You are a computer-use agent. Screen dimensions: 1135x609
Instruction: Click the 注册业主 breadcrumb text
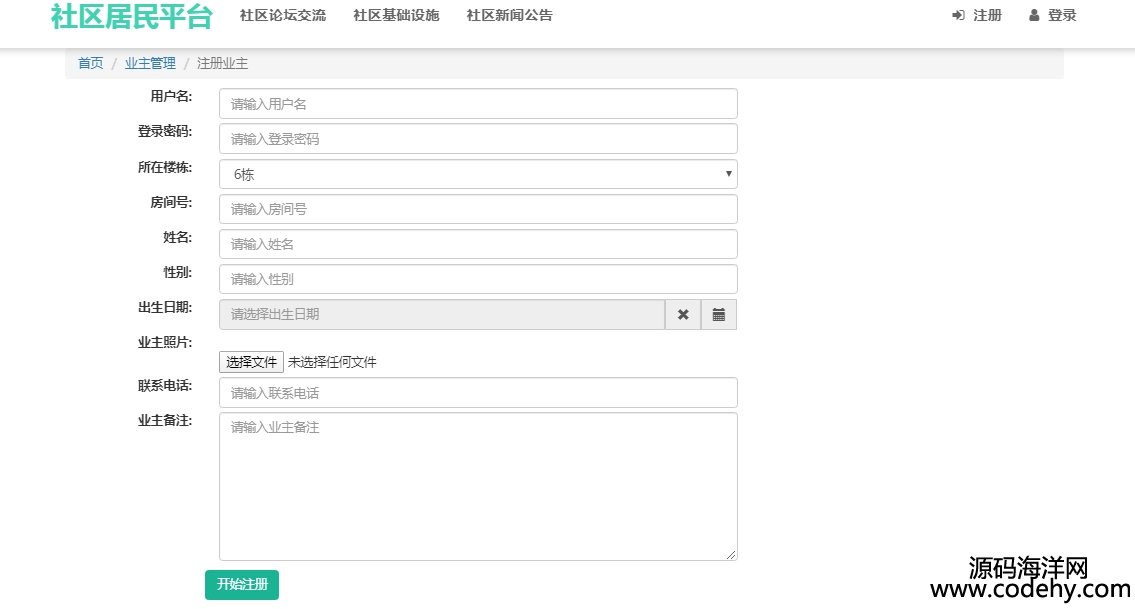(222, 63)
